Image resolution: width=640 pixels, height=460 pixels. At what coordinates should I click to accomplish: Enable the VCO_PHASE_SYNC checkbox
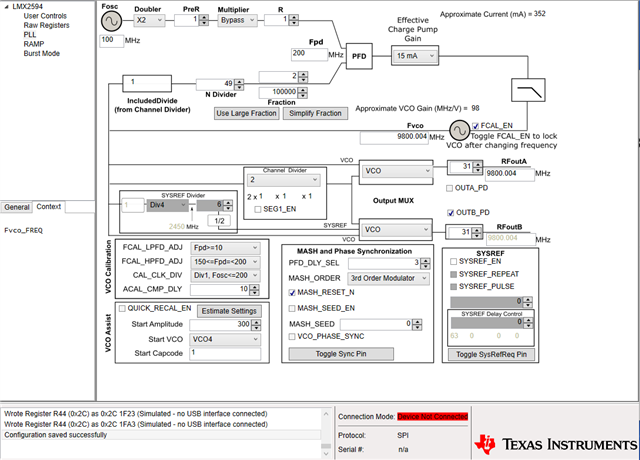(292, 337)
